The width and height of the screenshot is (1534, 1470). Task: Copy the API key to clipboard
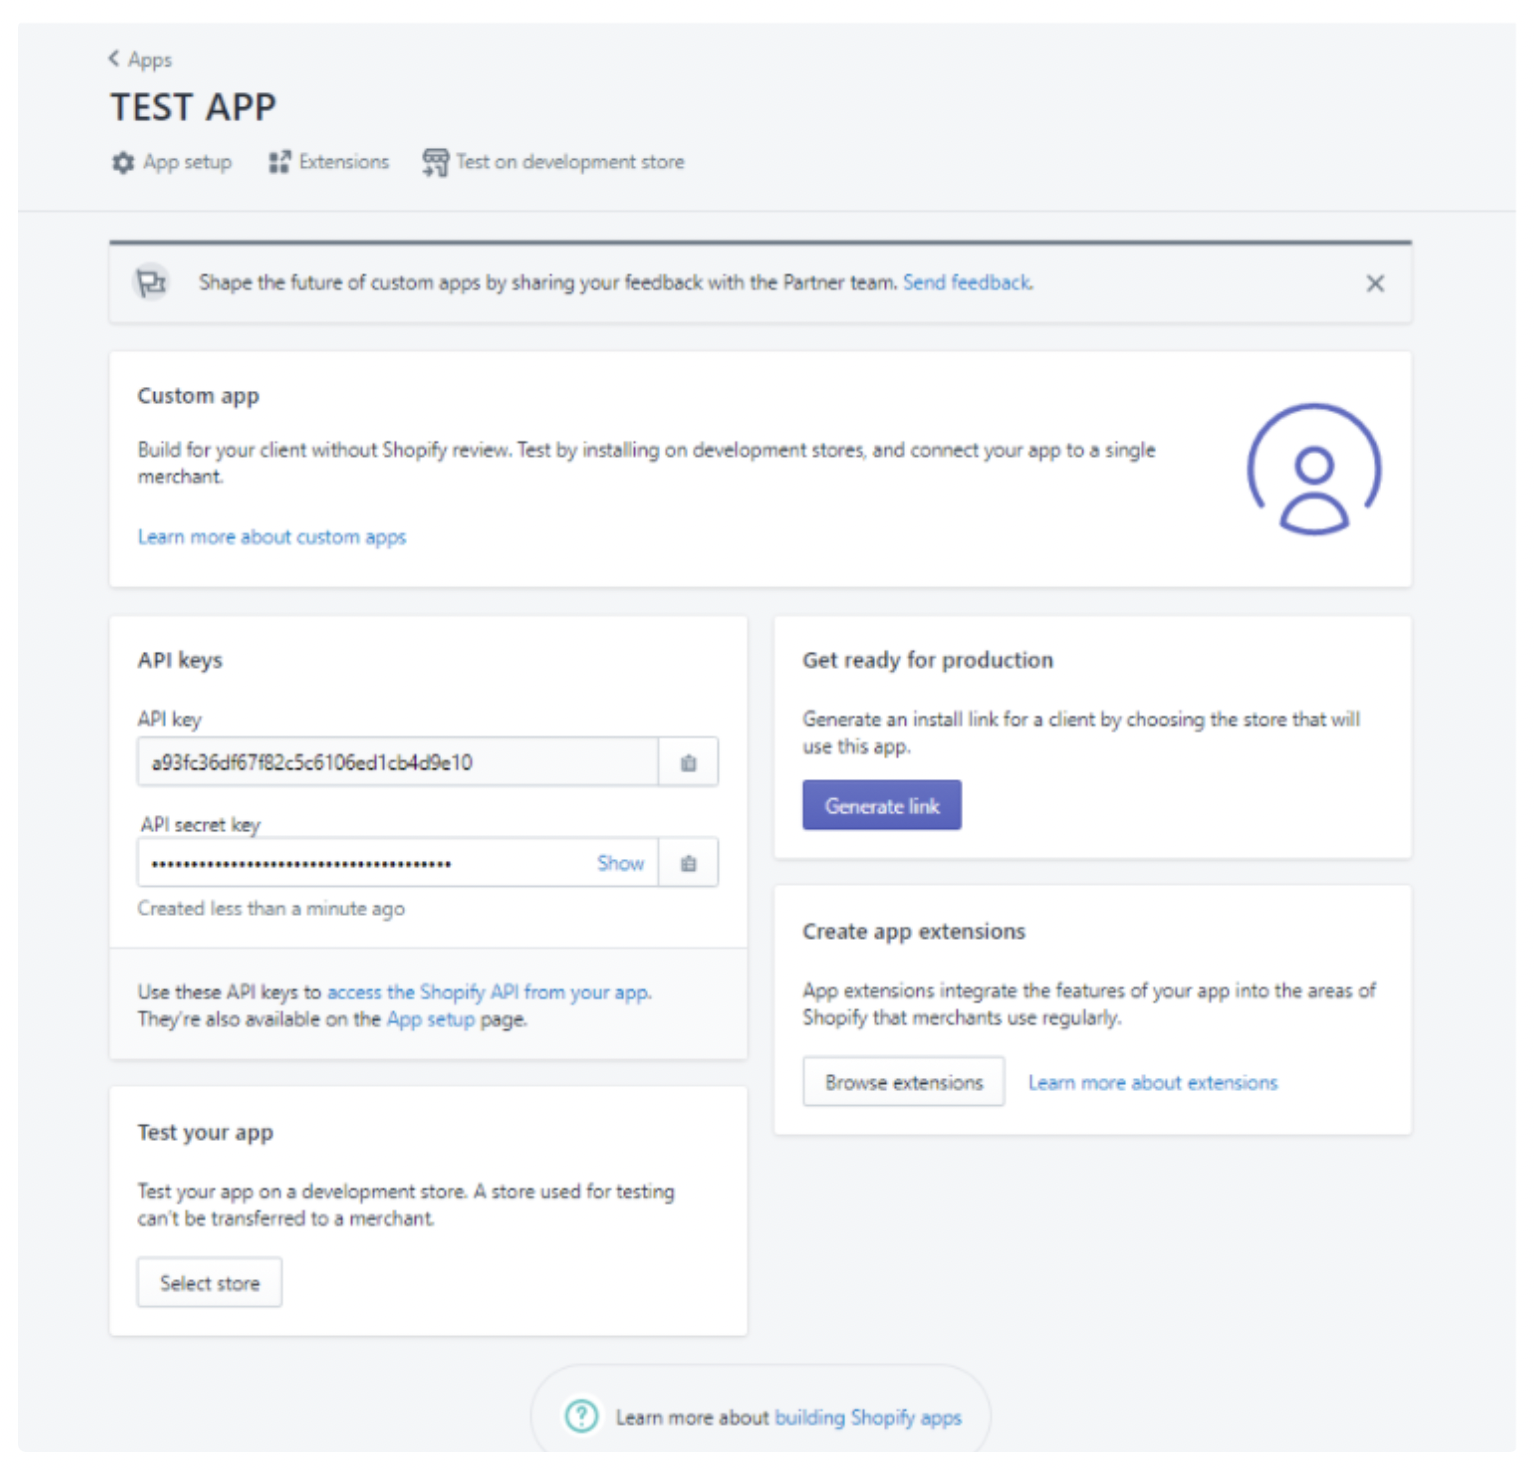click(x=688, y=763)
